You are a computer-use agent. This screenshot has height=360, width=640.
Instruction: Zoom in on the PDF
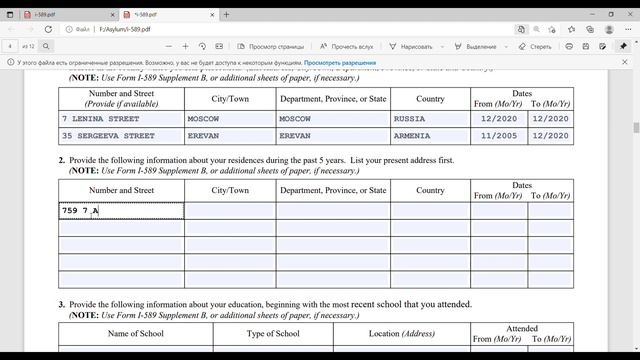click(x=185, y=47)
